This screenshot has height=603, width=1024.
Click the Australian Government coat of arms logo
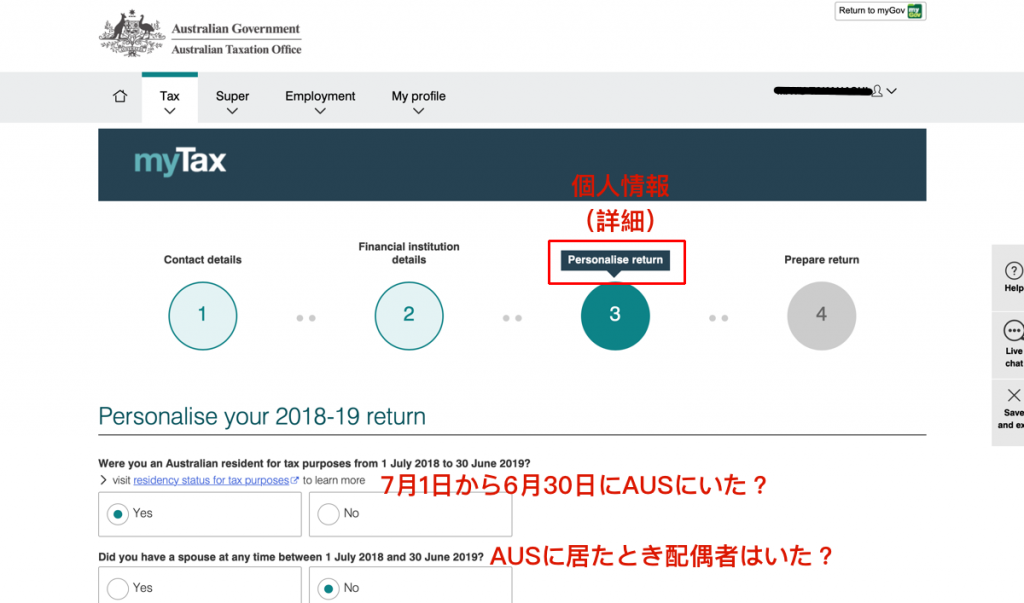tap(133, 34)
